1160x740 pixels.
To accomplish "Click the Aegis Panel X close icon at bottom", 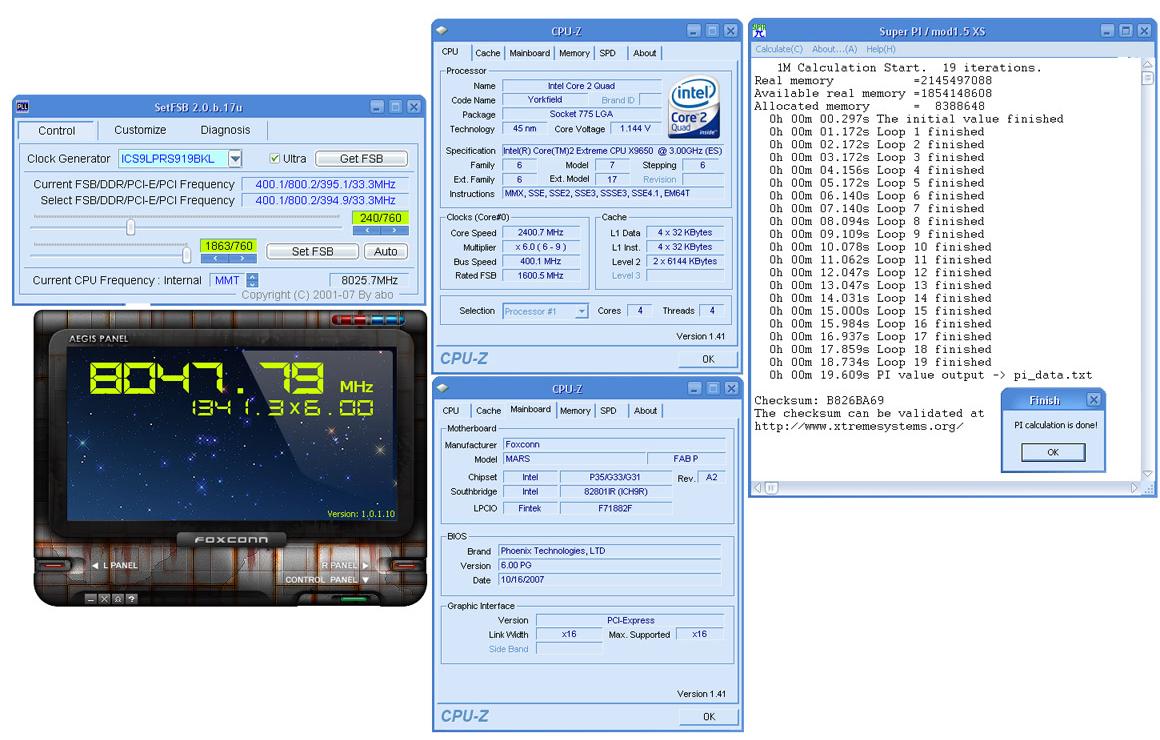I will [104, 599].
